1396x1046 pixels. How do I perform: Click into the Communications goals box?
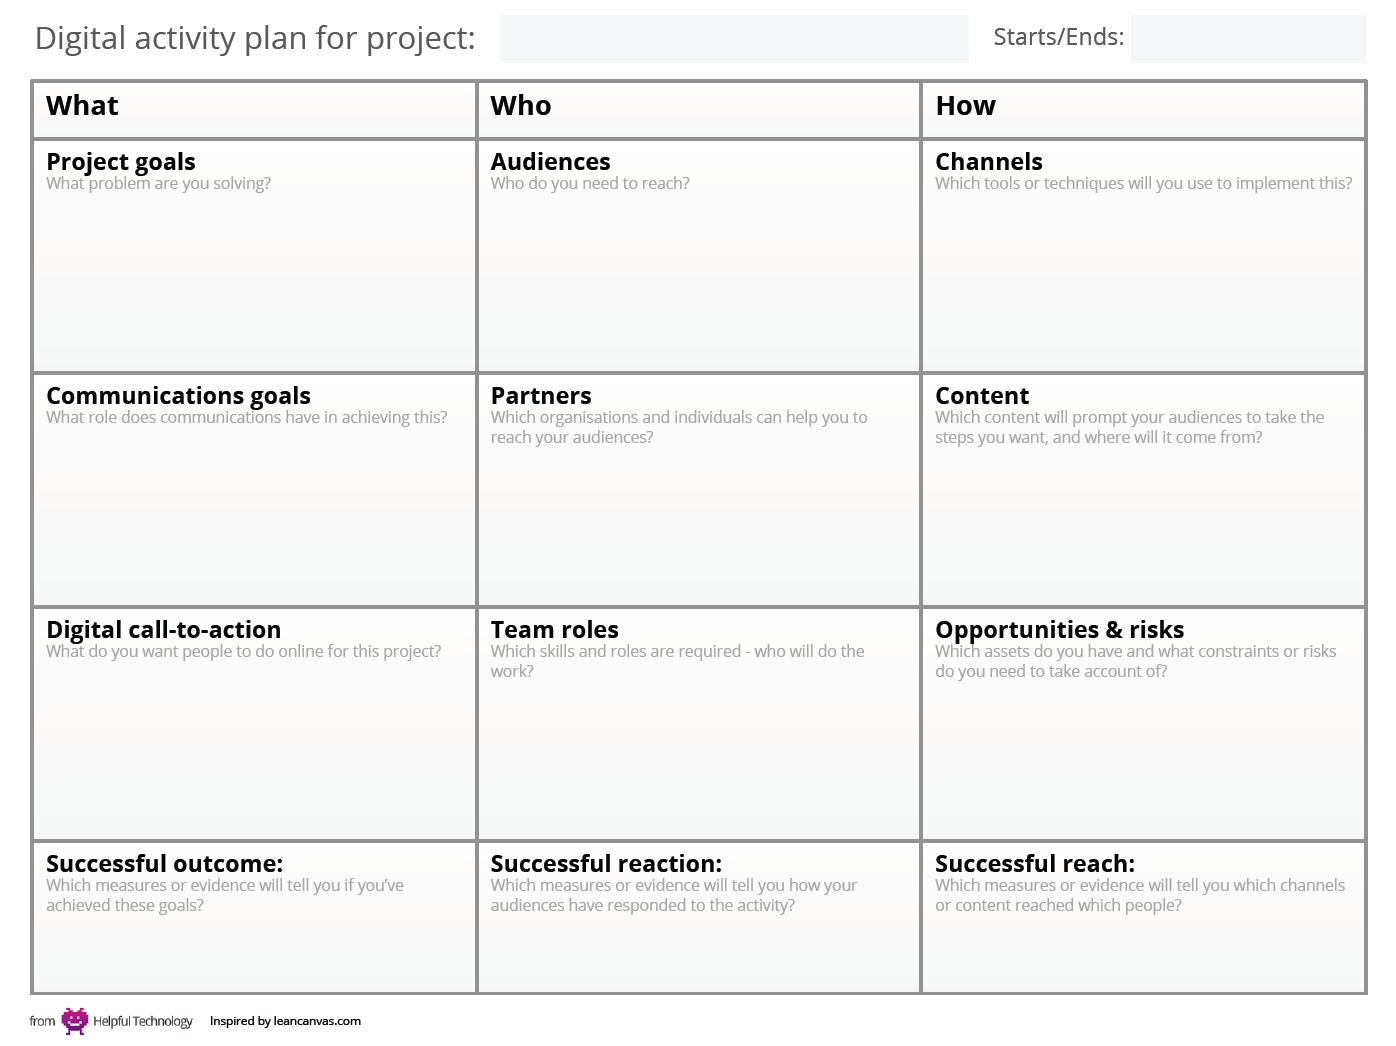[x=254, y=490]
